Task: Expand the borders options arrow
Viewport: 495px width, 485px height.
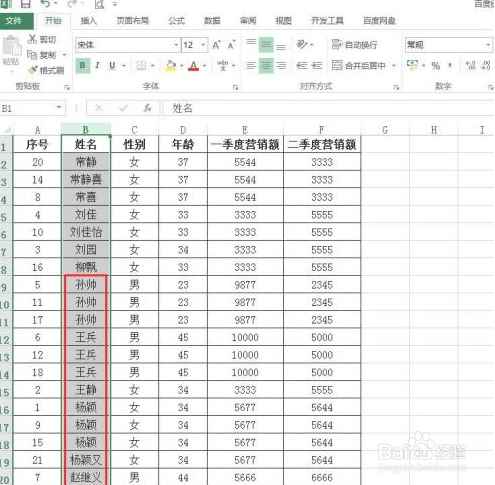Action: [153, 66]
